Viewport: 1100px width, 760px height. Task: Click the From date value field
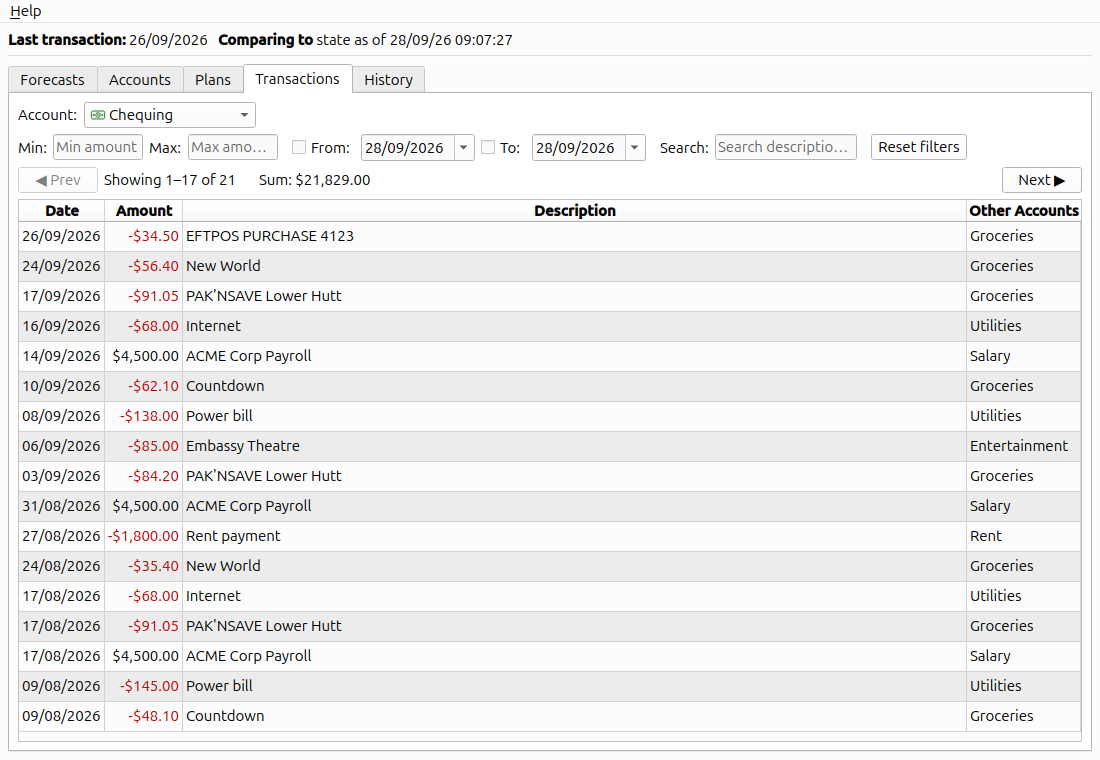click(x=408, y=148)
